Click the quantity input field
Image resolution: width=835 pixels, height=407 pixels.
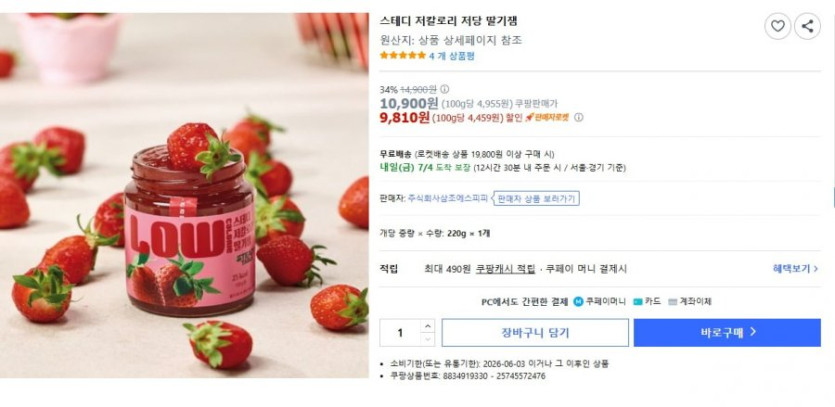[x=400, y=333]
